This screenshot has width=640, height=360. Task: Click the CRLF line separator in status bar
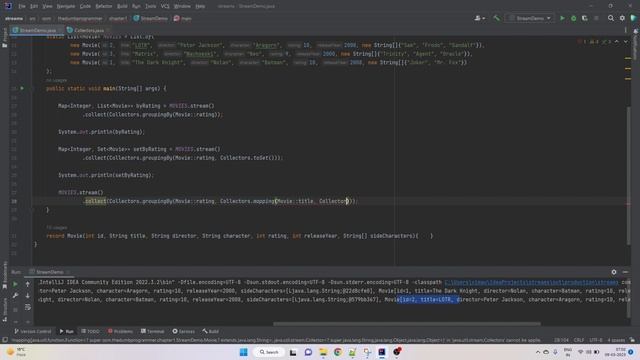(579, 340)
